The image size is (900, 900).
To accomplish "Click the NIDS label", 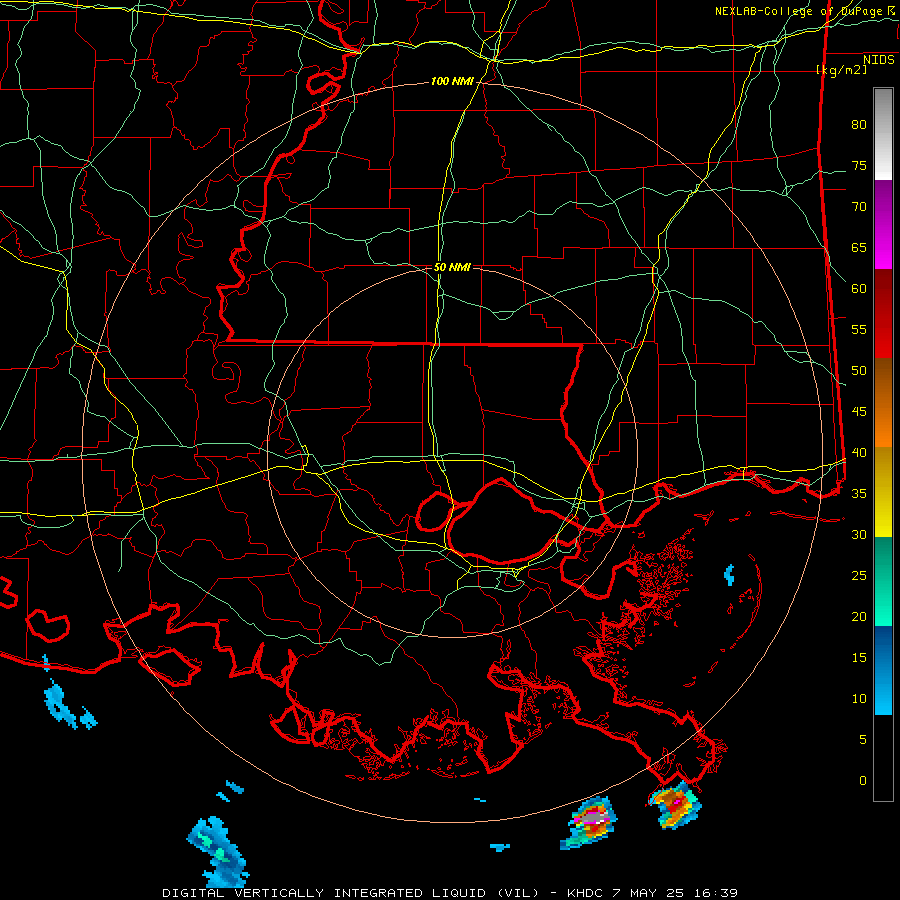I will 879,59.
